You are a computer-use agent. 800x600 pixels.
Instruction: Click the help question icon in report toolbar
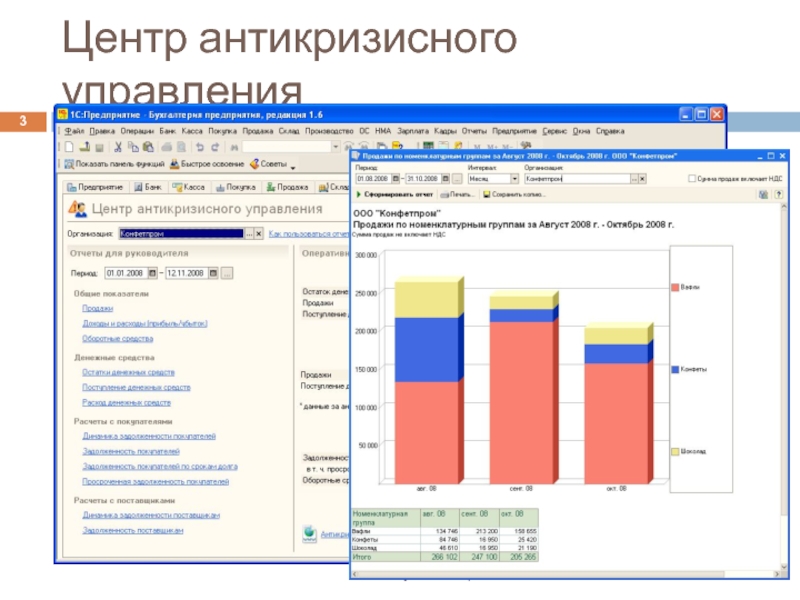[779, 194]
